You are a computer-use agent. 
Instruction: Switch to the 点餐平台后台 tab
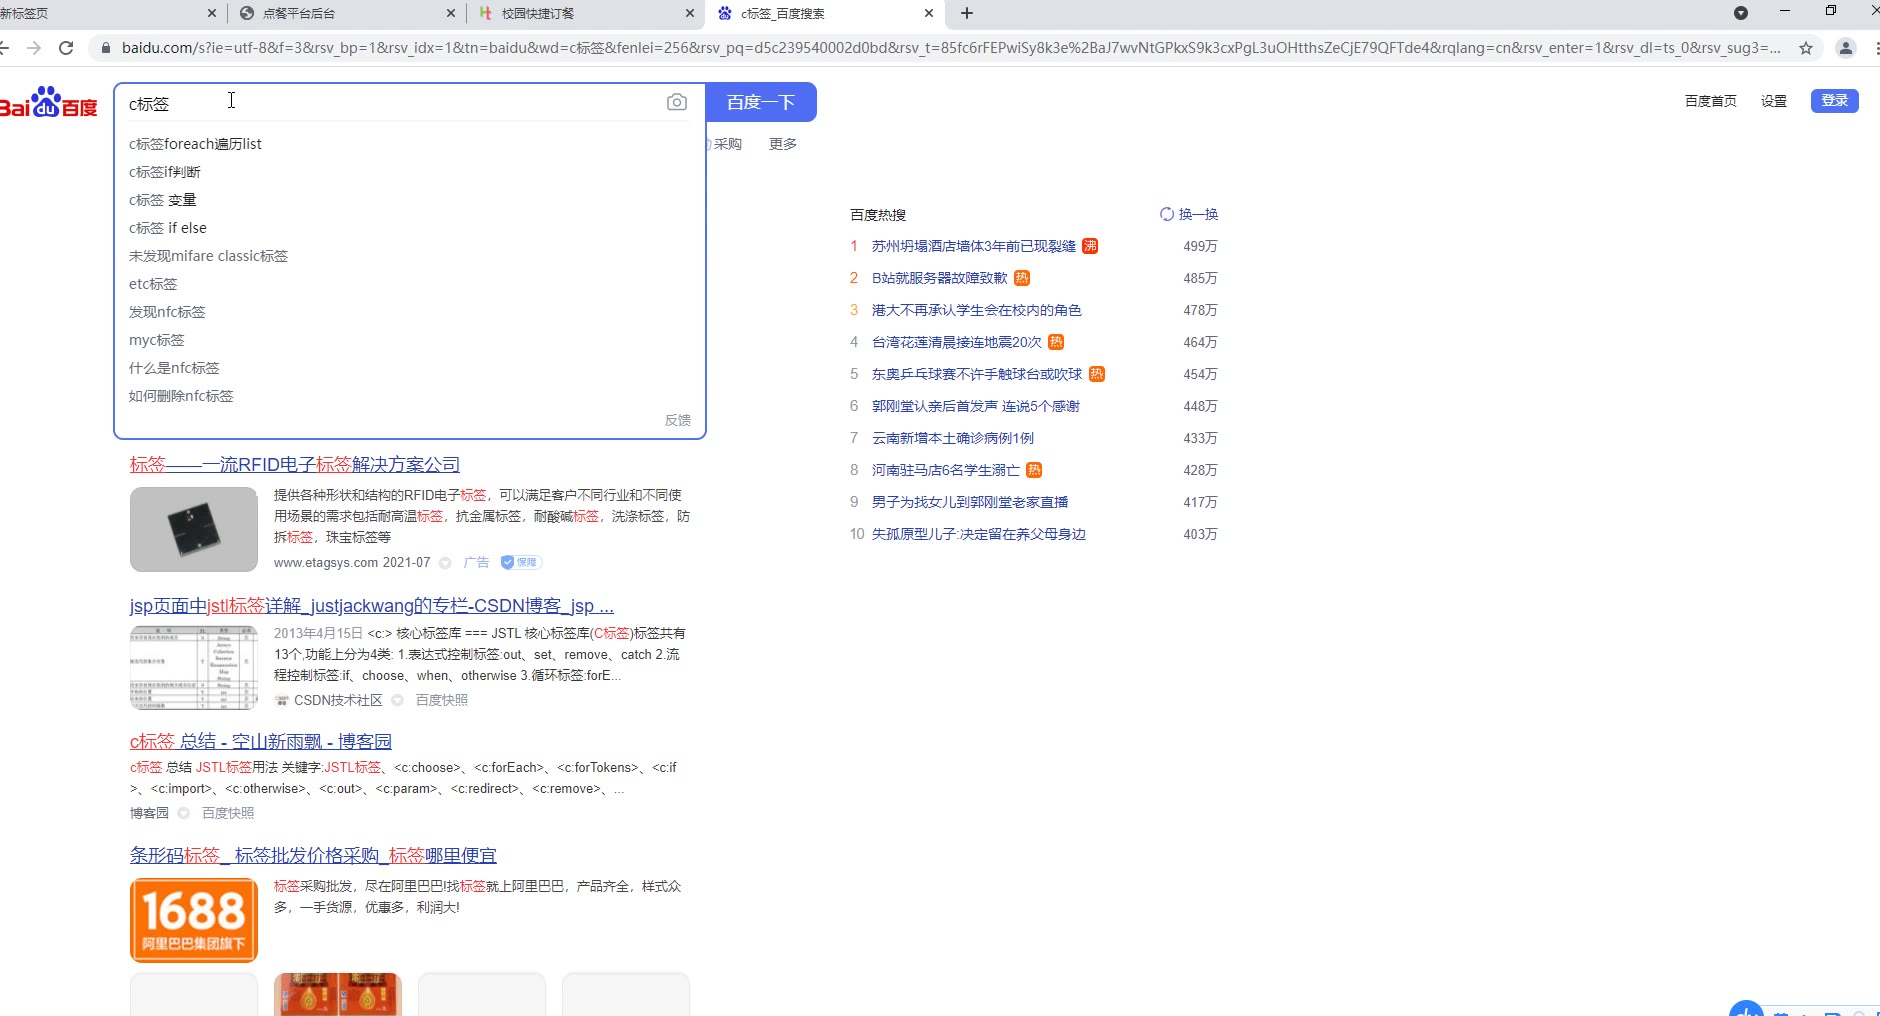(x=345, y=13)
